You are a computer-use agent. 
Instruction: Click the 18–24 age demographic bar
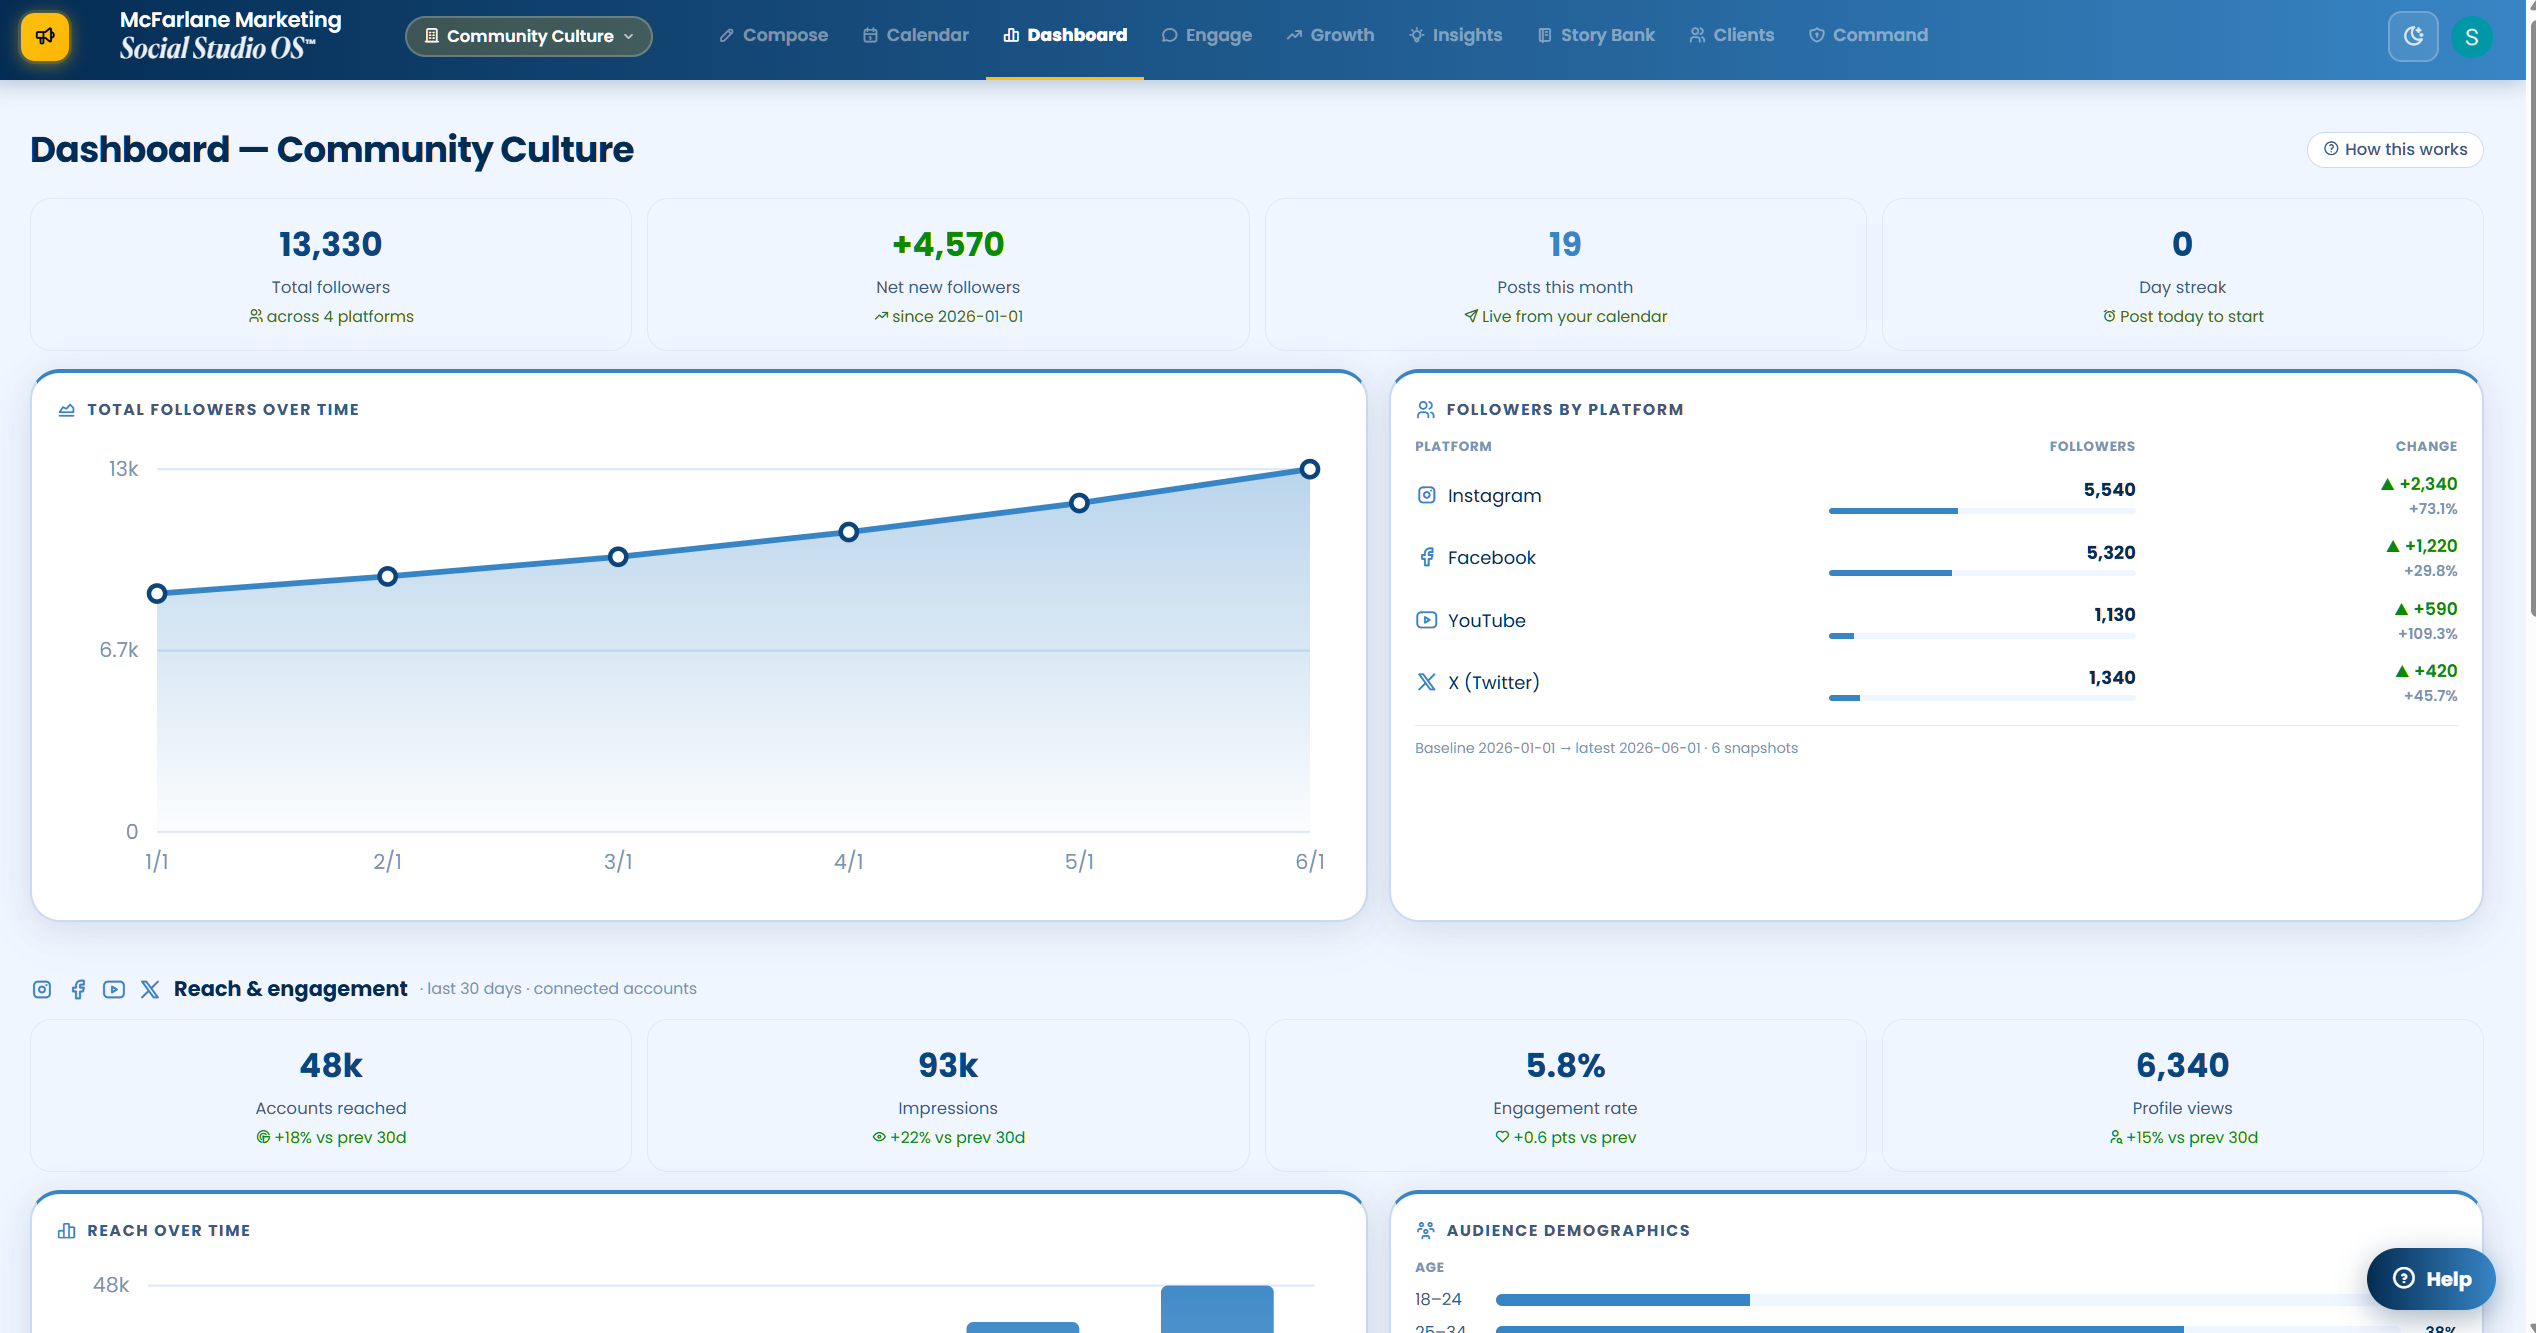pos(1948,1299)
